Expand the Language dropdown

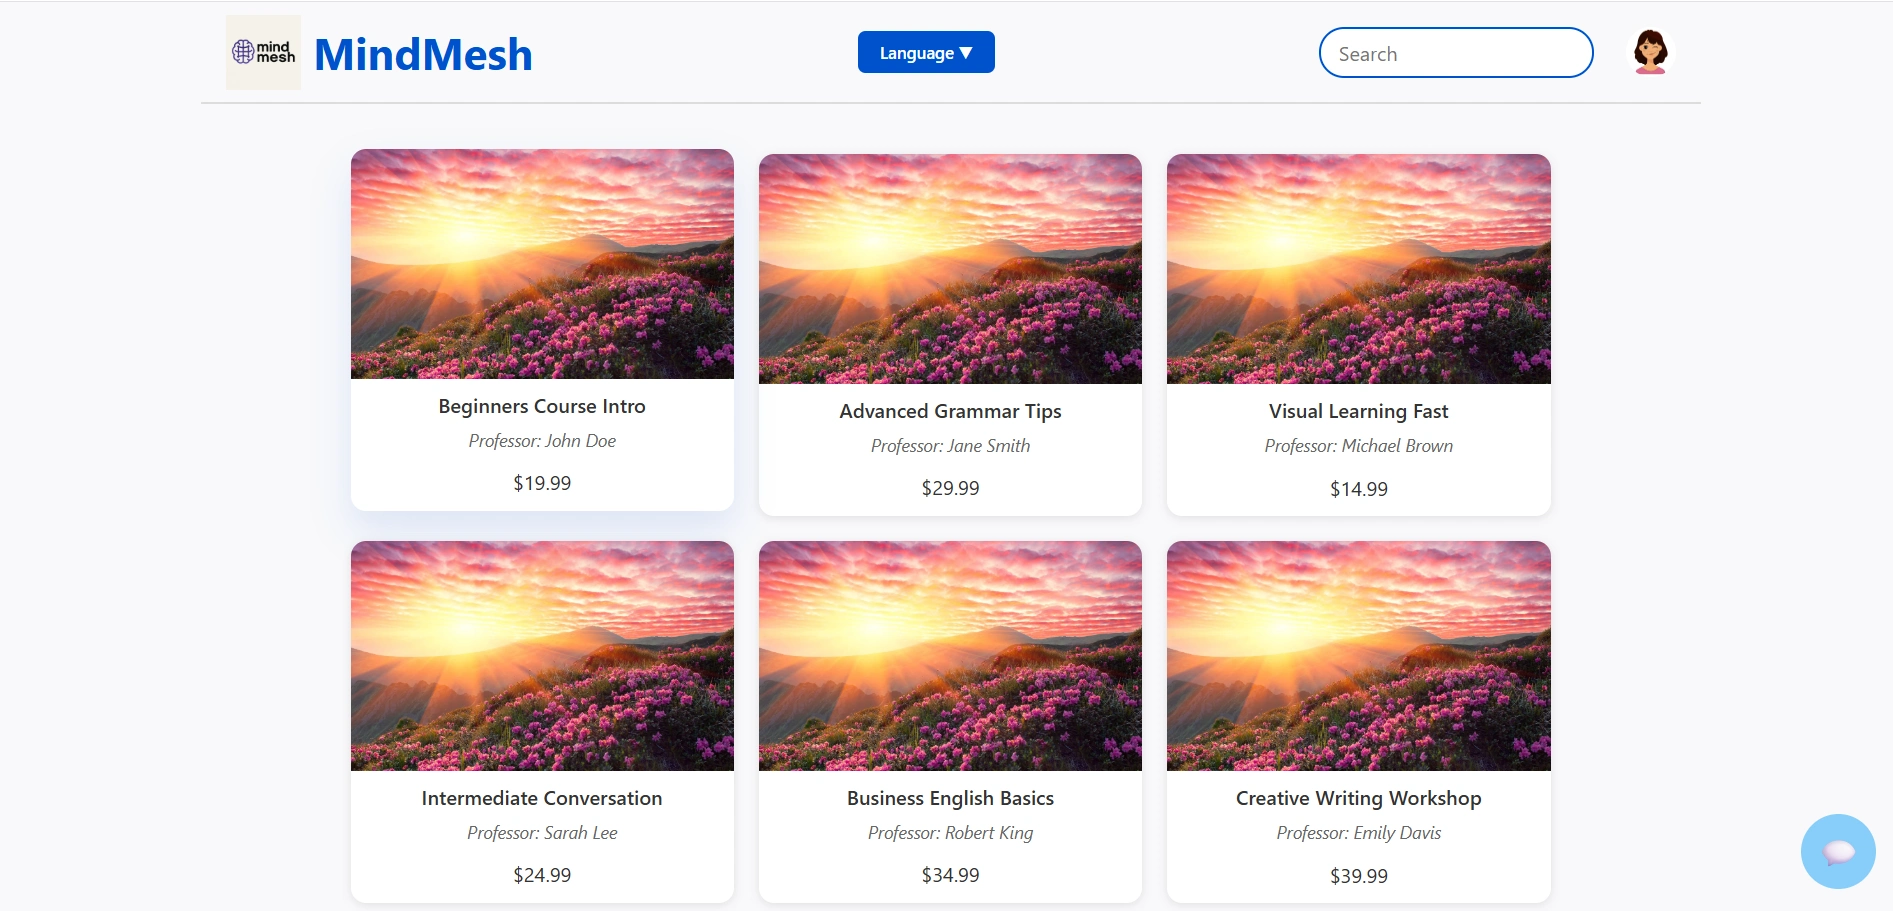926,52
